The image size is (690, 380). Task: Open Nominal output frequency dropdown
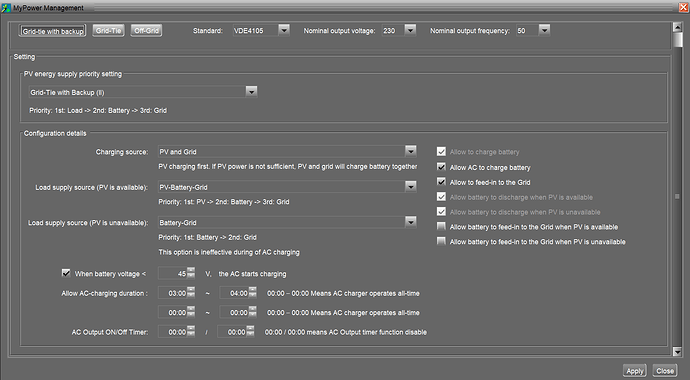pyautogui.click(x=544, y=30)
